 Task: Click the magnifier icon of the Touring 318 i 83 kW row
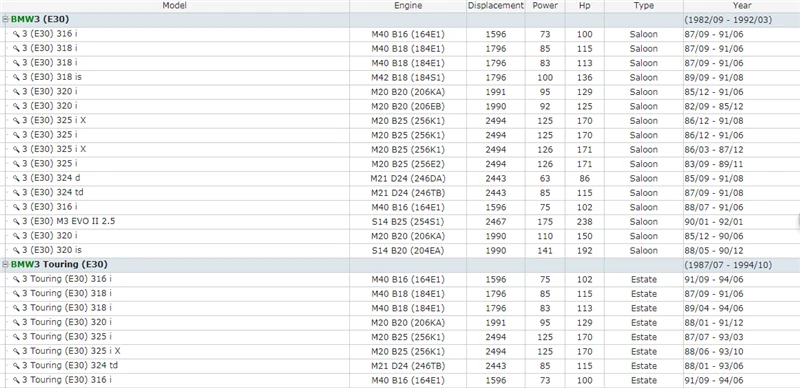click(x=16, y=308)
